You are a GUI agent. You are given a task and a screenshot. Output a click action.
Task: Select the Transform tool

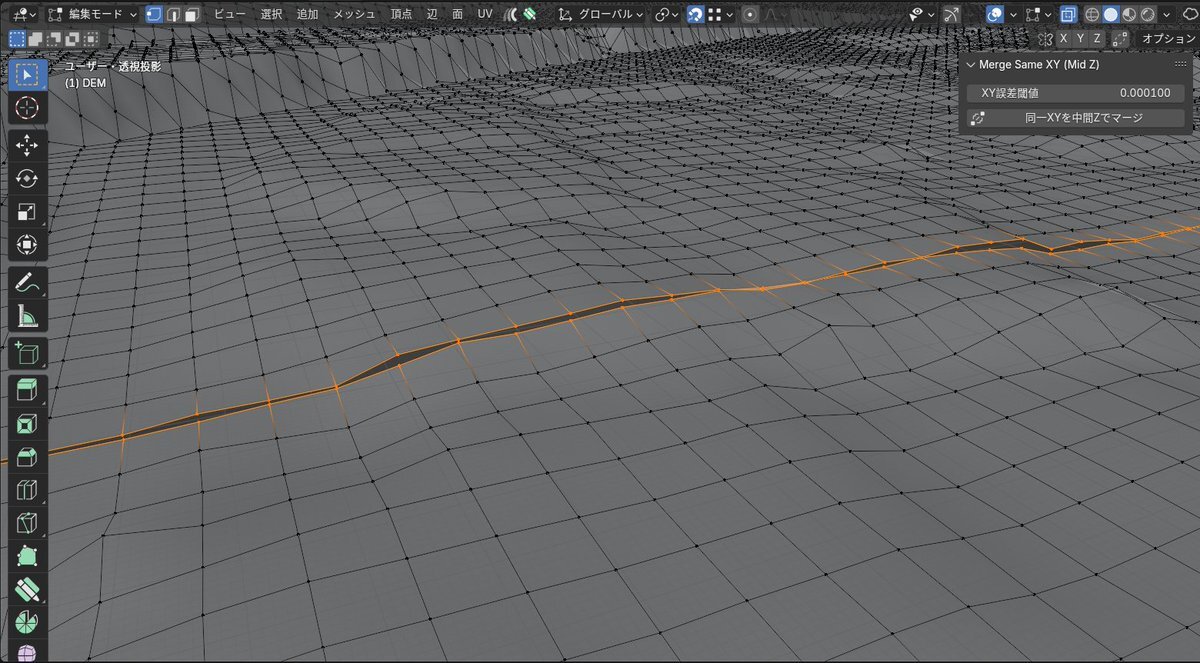click(27, 245)
